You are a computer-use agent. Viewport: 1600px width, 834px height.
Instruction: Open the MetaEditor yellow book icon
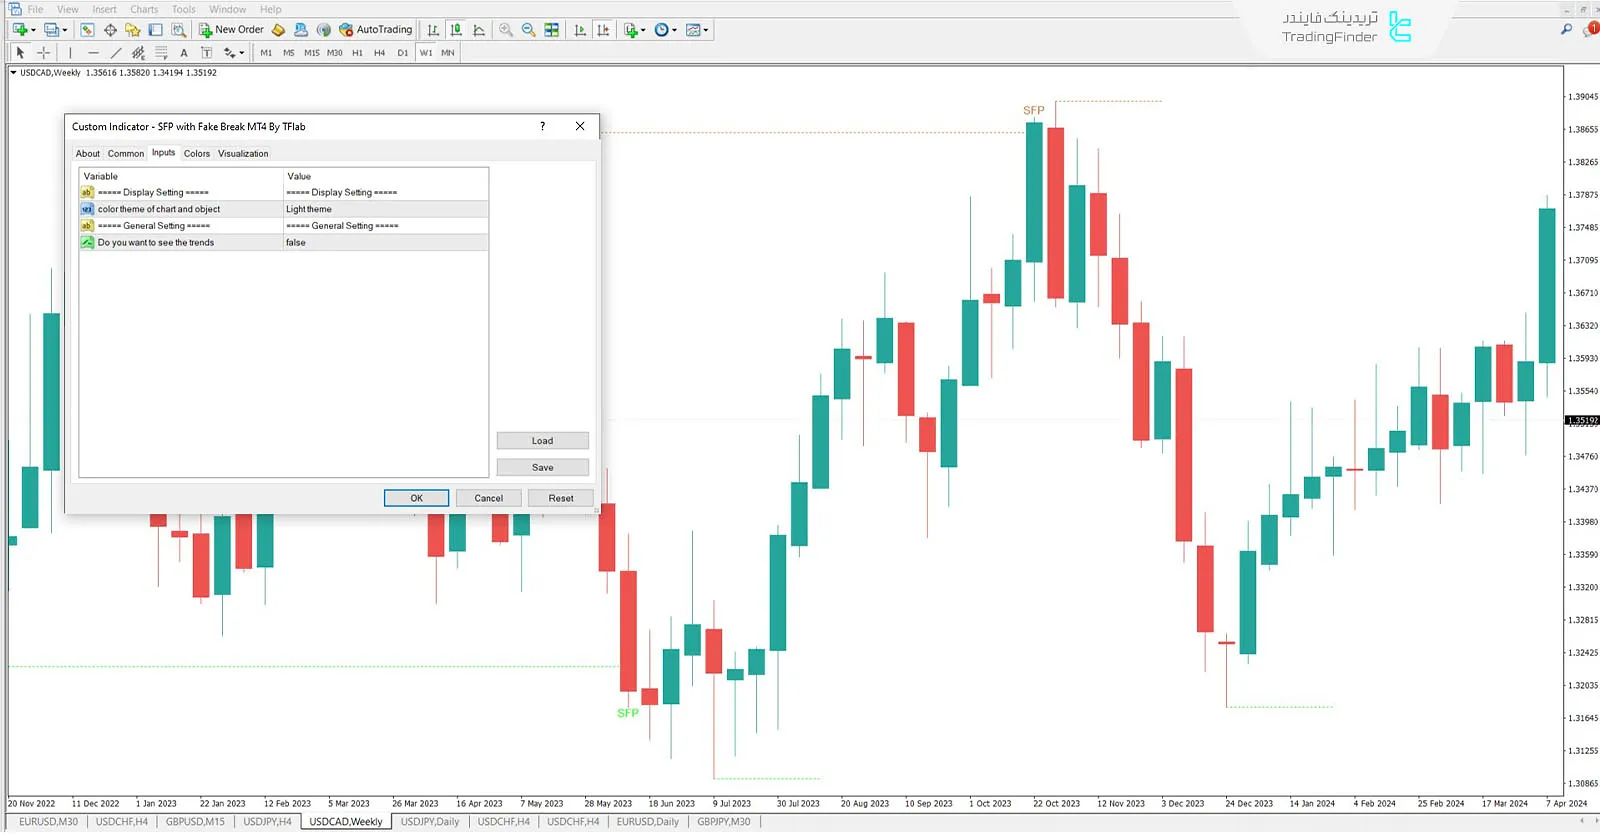coord(279,30)
